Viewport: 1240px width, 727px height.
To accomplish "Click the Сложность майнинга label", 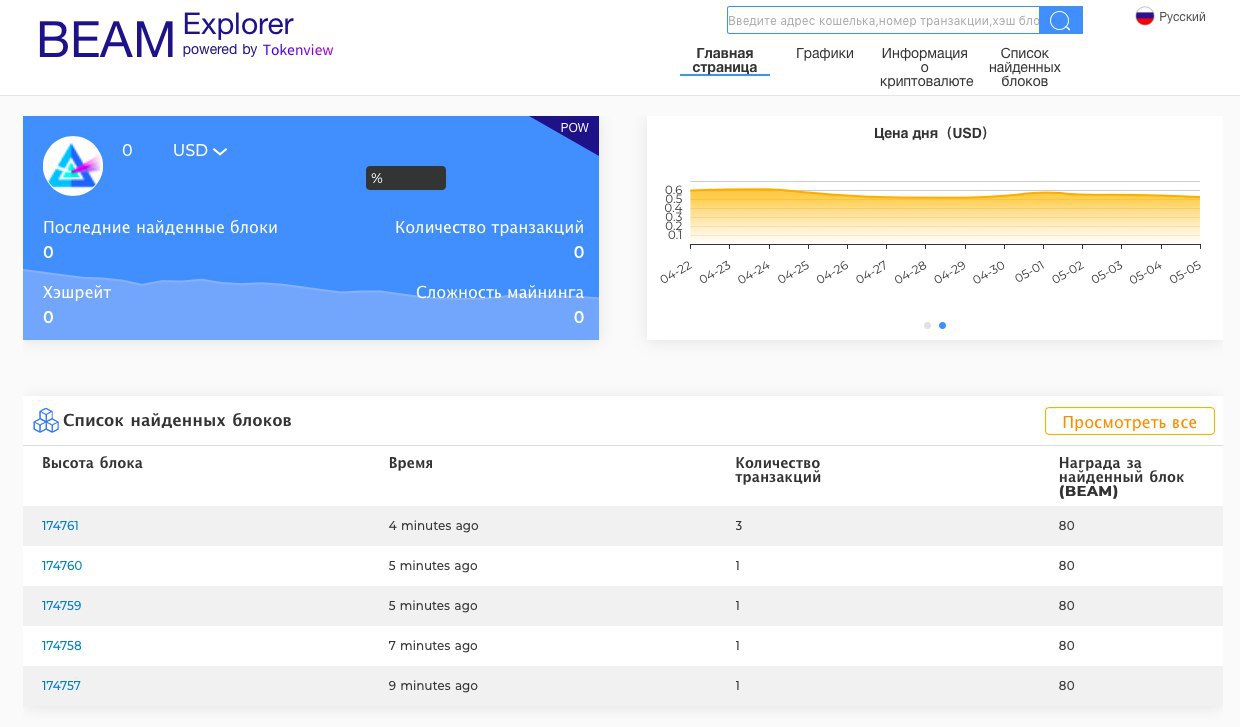I will (x=500, y=293).
